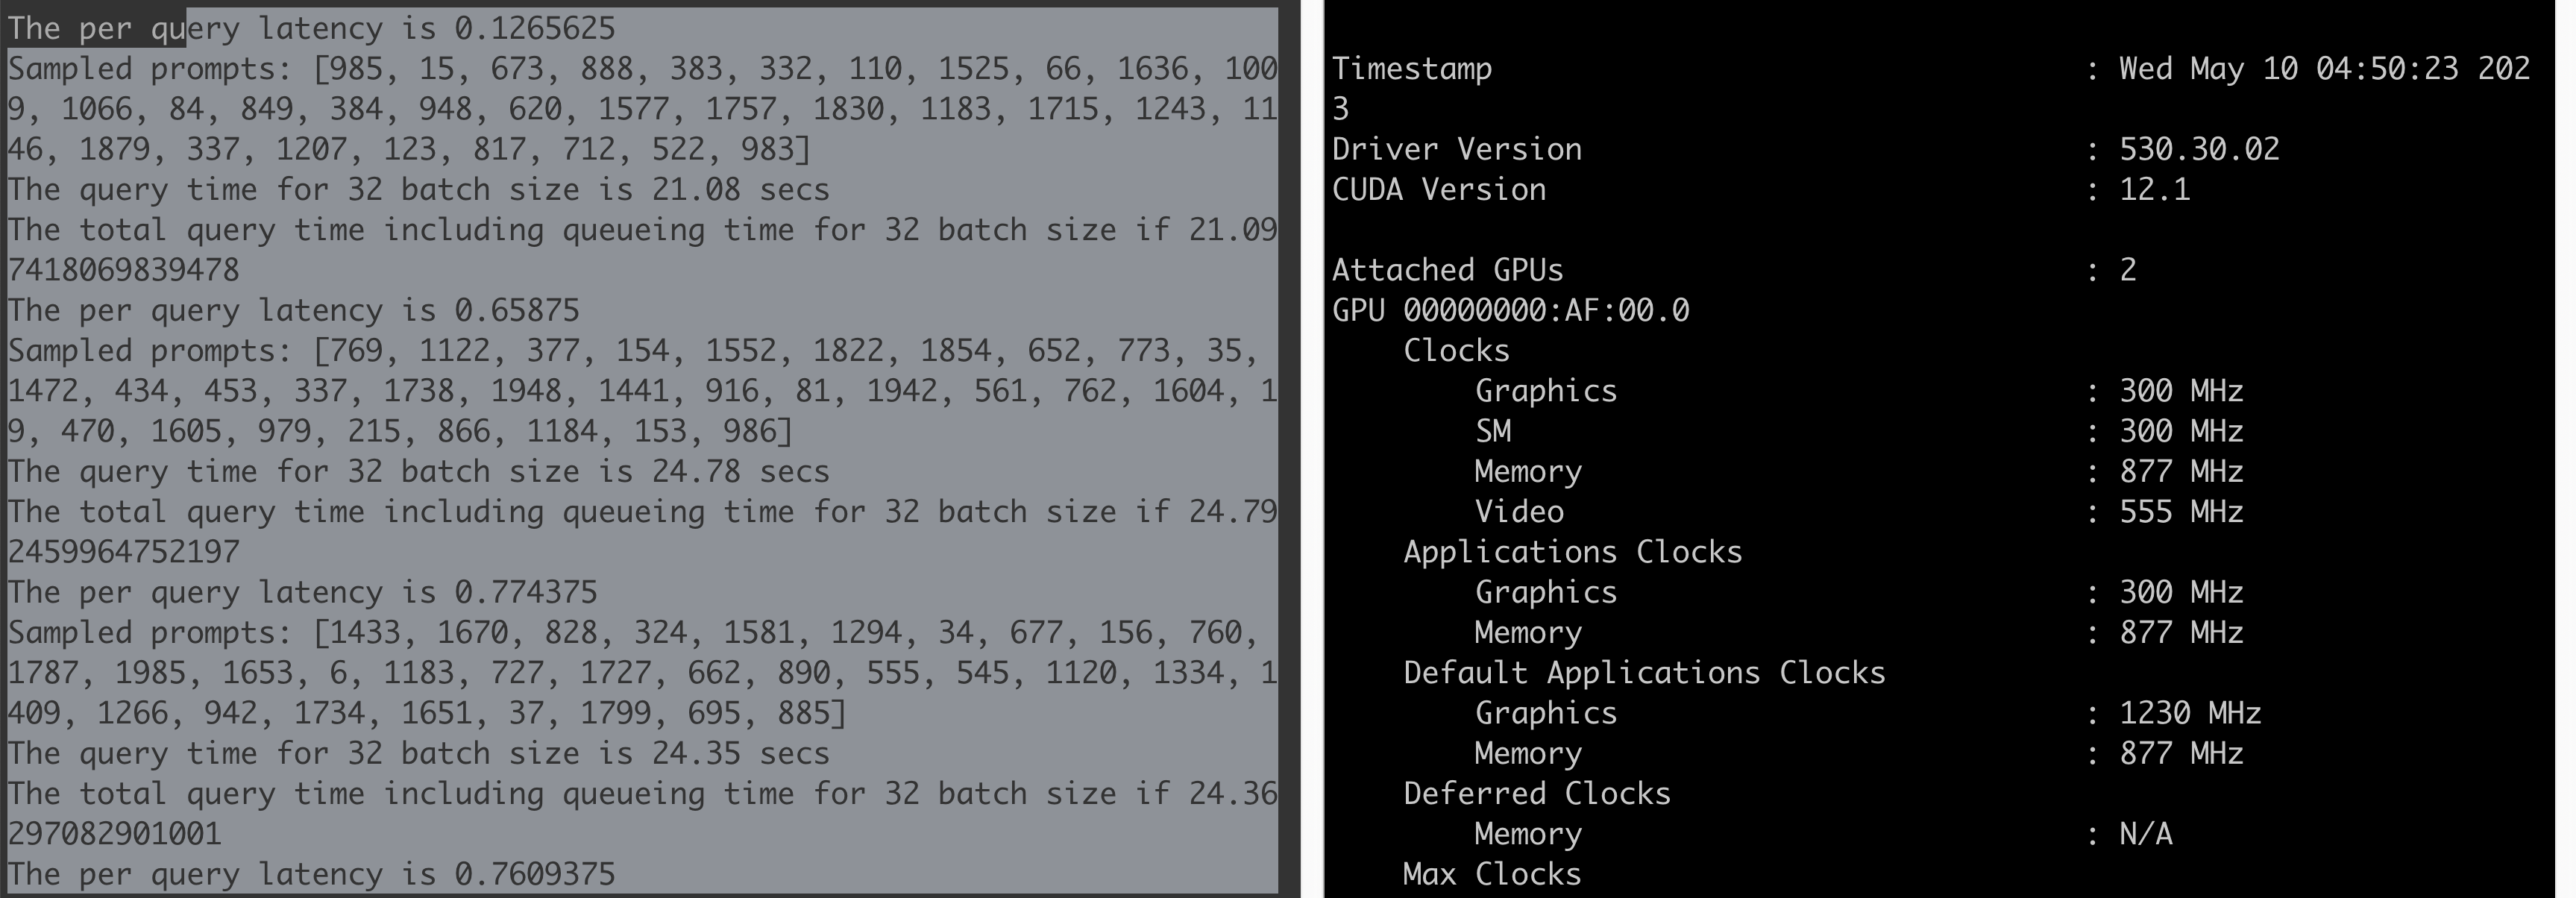Click the 'GPU 00000000:AF:00.0' line
This screenshot has width=2576, height=898.
coord(1510,310)
